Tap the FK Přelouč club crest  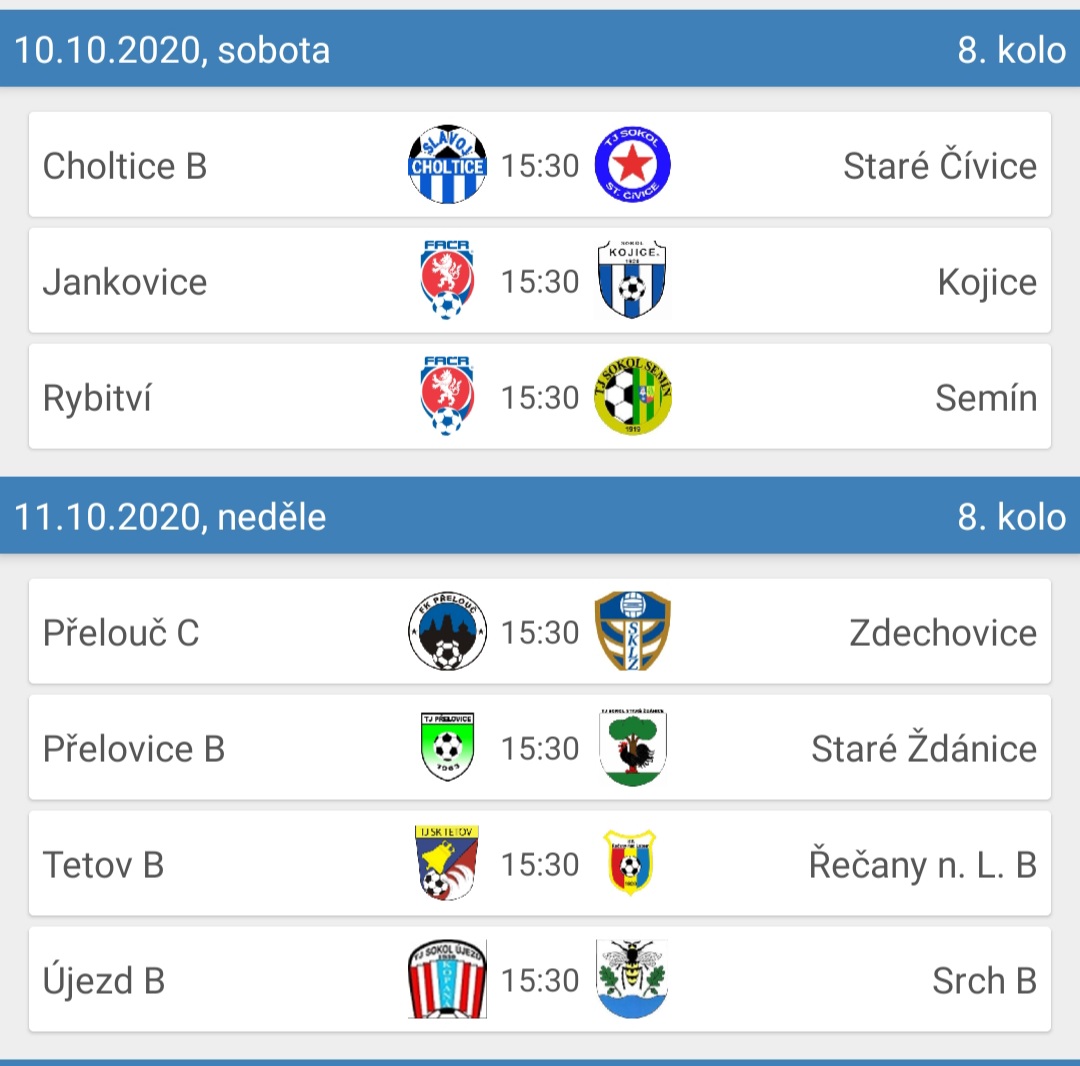[x=447, y=631]
